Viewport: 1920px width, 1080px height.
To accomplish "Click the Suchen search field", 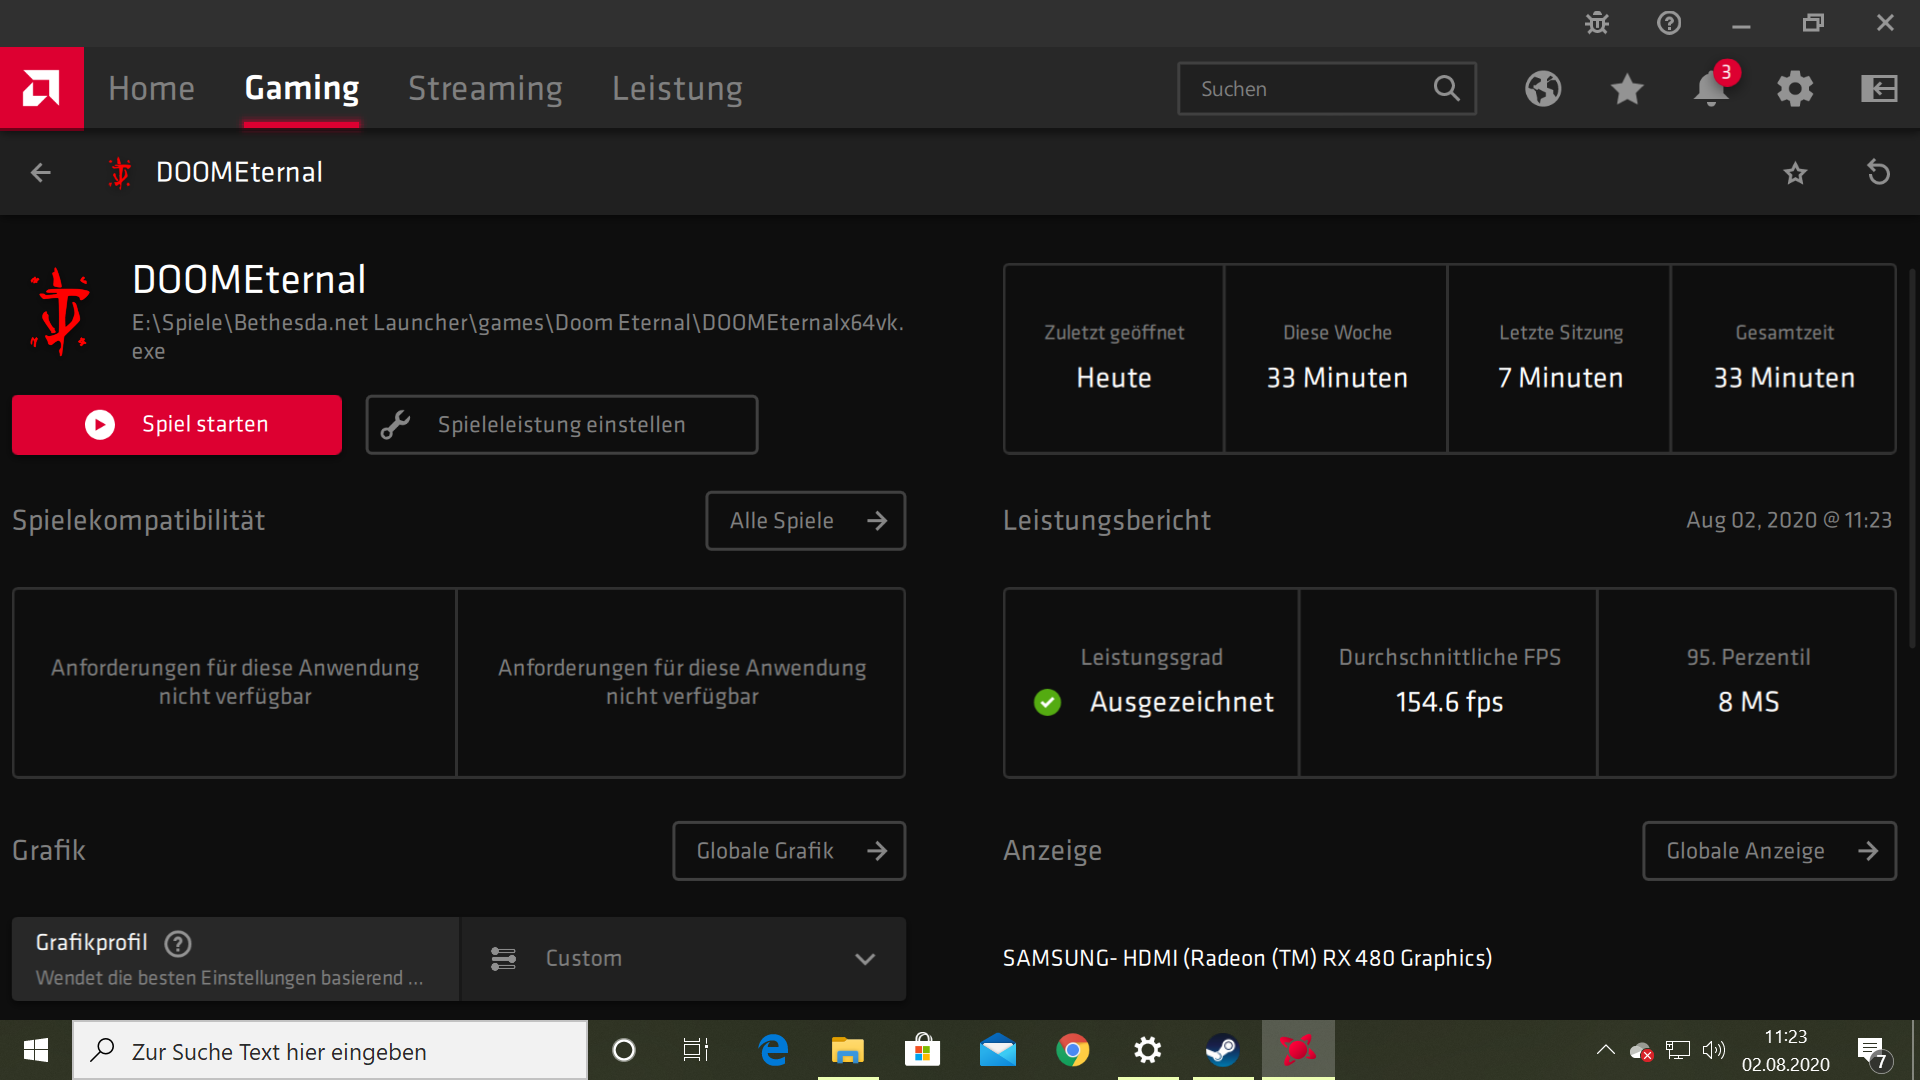I will coord(1310,89).
